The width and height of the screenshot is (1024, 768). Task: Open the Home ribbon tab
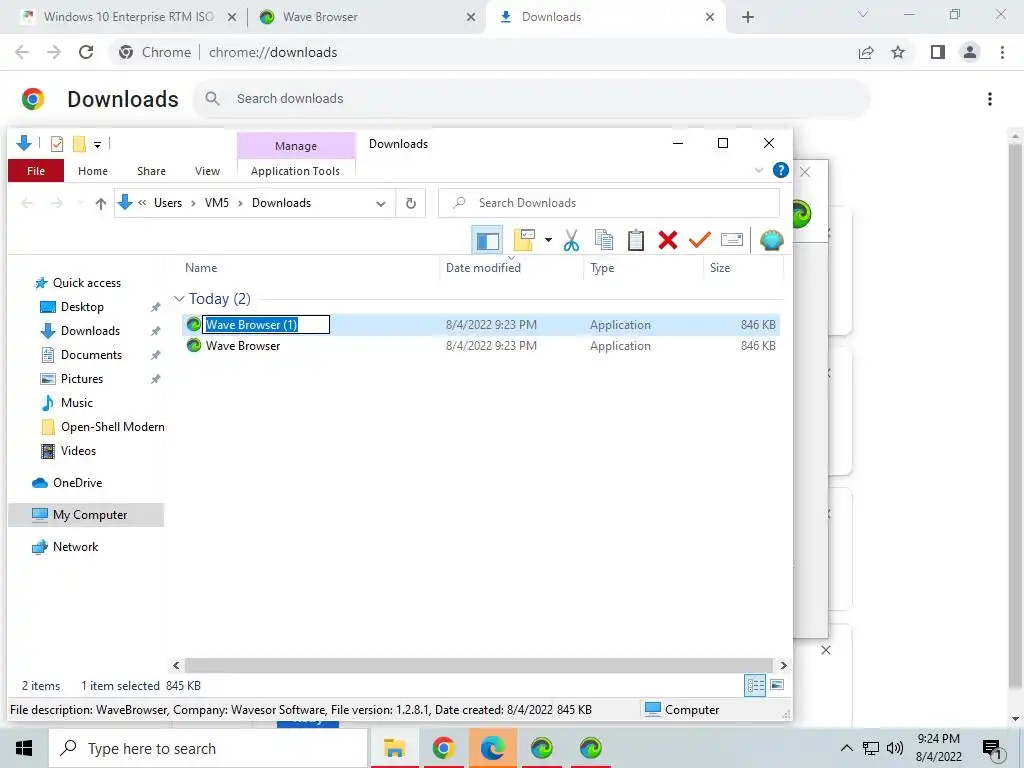click(x=93, y=171)
